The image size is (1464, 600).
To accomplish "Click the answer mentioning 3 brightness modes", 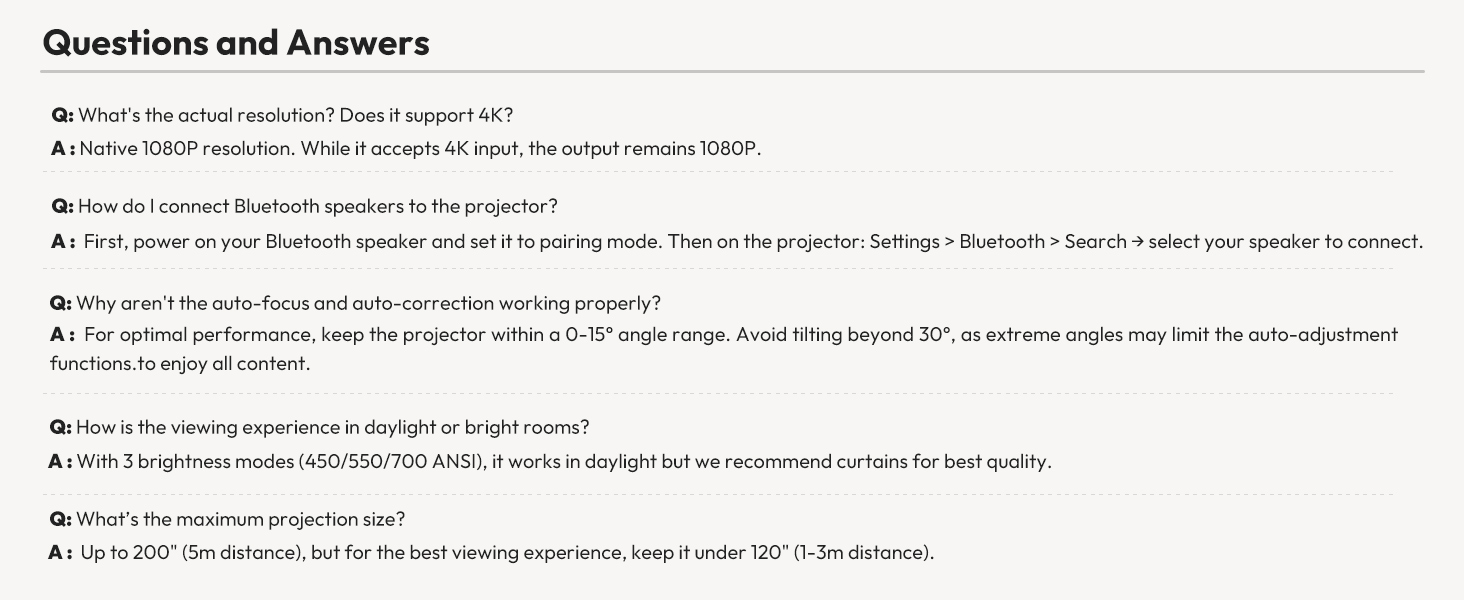I will click(x=564, y=461).
